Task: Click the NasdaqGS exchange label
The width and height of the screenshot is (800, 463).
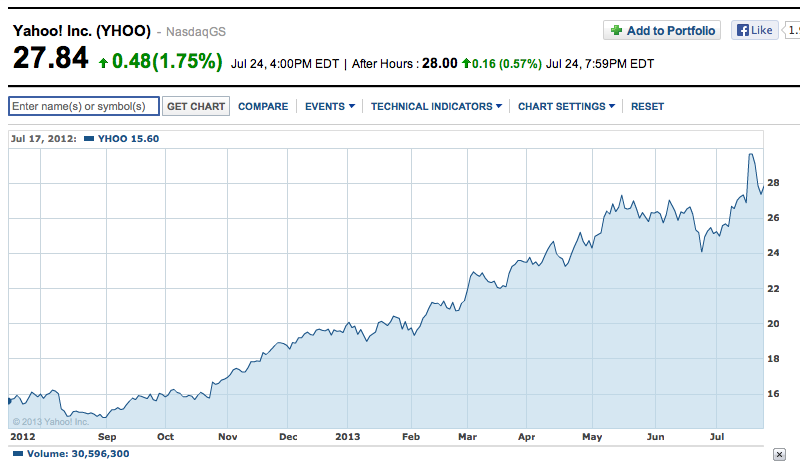Action: pos(195,32)
